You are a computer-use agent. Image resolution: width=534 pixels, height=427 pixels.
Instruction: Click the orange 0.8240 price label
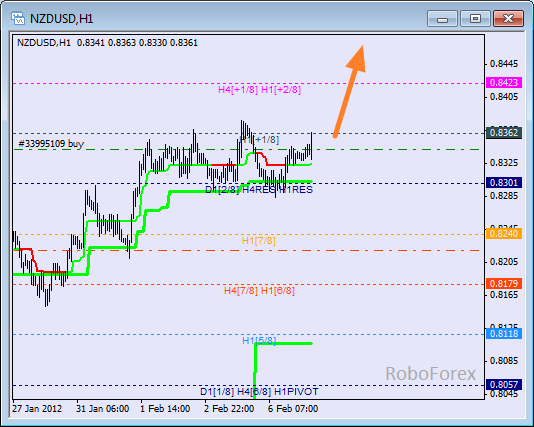point(504,234)
